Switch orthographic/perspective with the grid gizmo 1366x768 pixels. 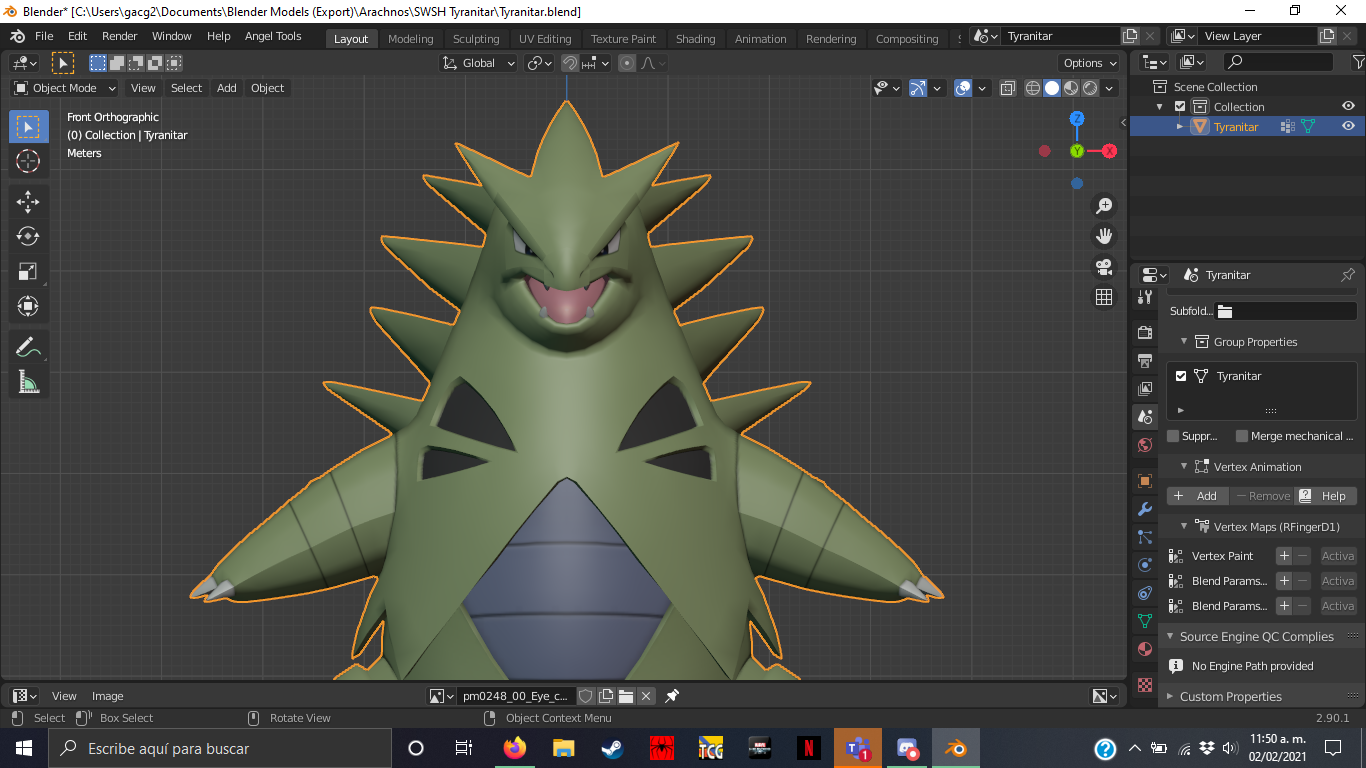(x=1104, y=297)
